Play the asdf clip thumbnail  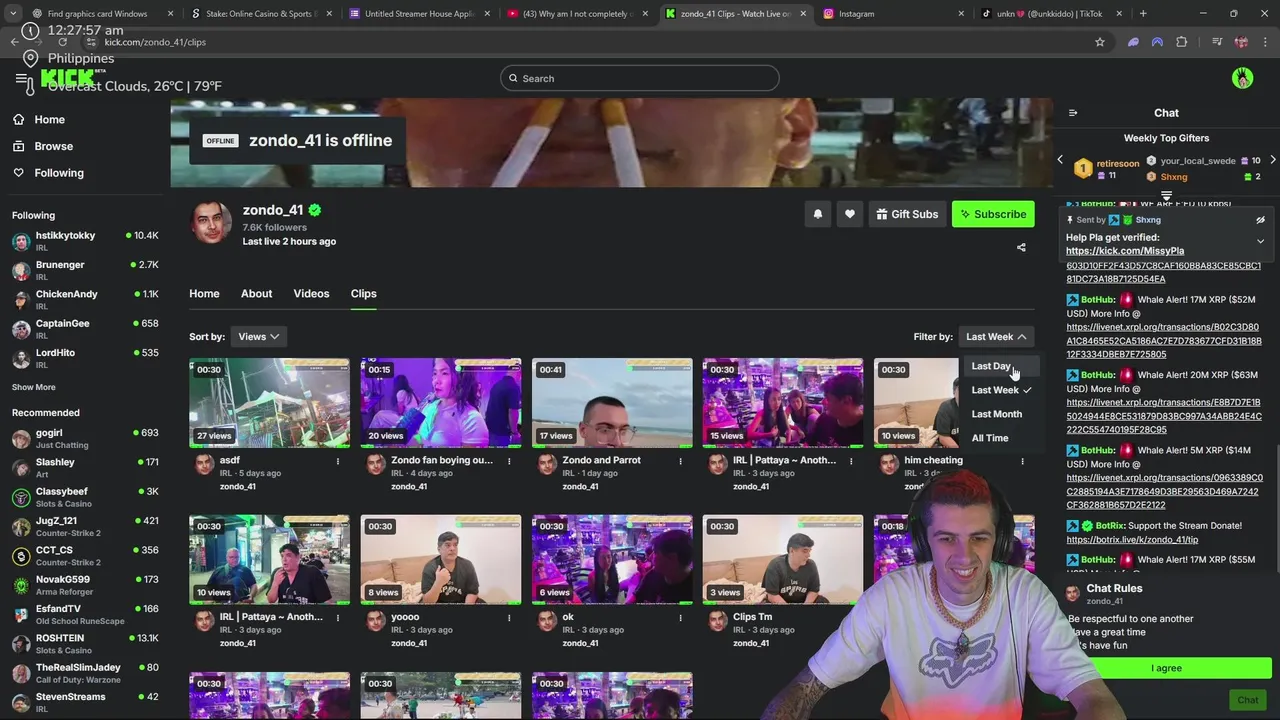269,403
